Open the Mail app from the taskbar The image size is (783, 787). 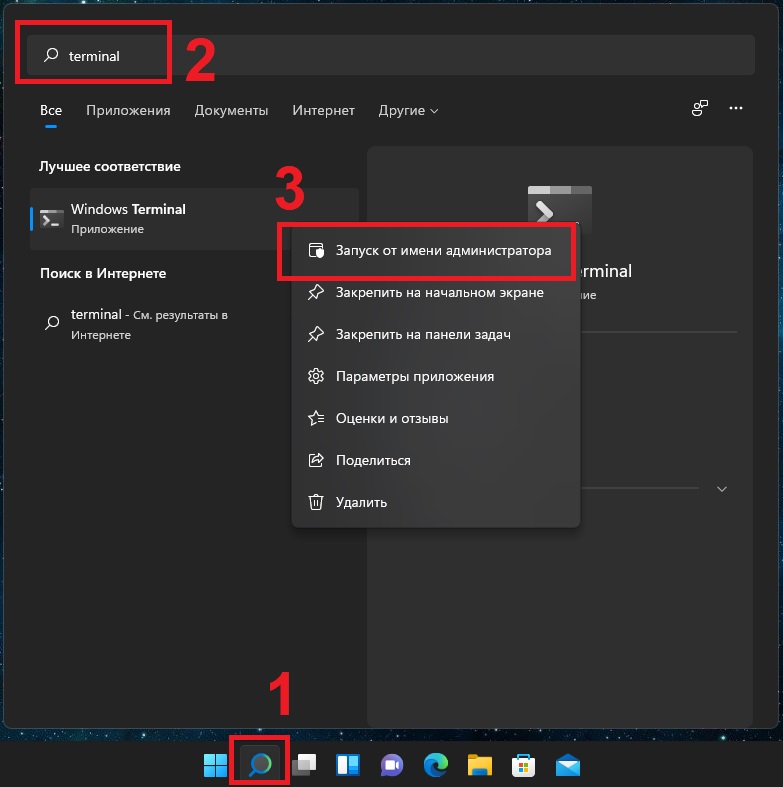tap(568, 766)
